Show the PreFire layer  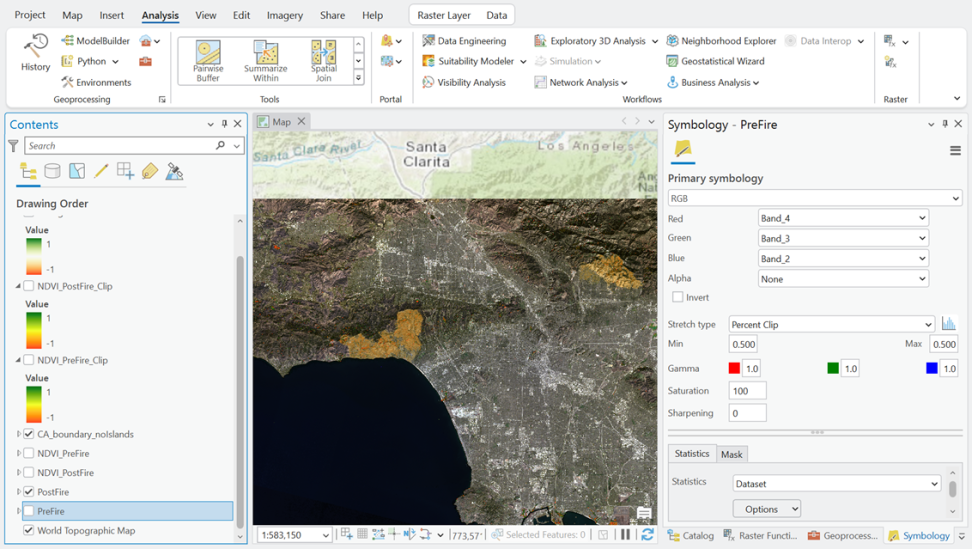[x=29, y=511]
